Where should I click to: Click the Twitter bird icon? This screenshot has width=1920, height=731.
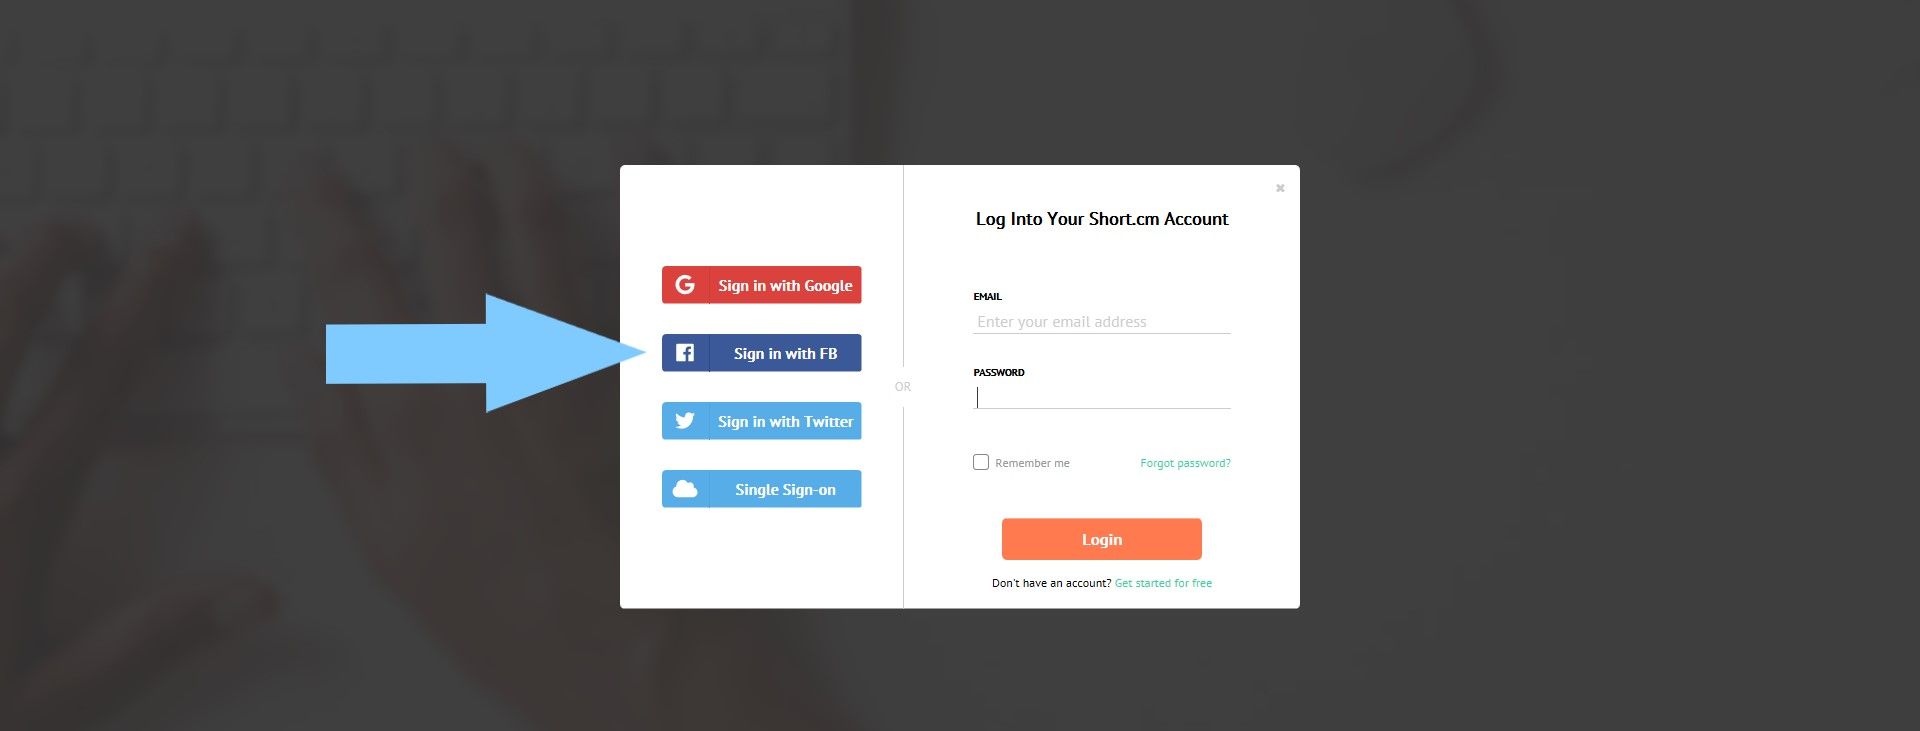coord(685,421)
